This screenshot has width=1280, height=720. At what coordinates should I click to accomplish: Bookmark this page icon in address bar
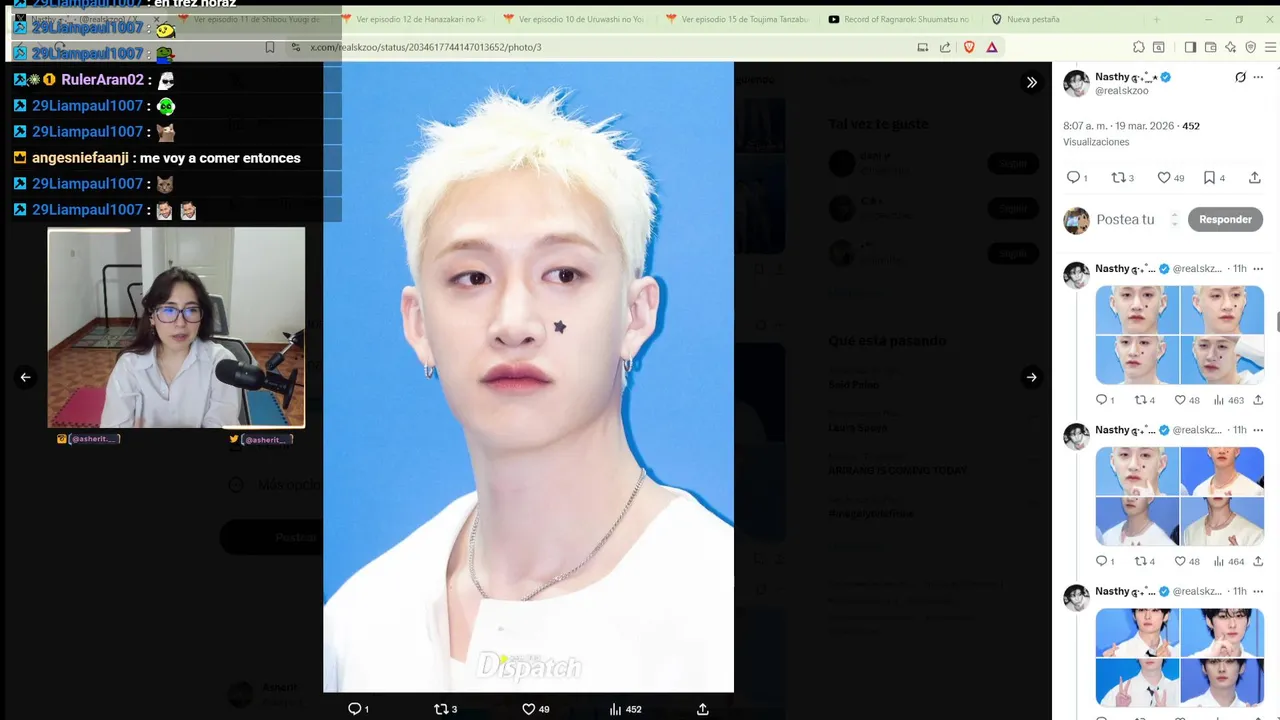coord(270,47)
